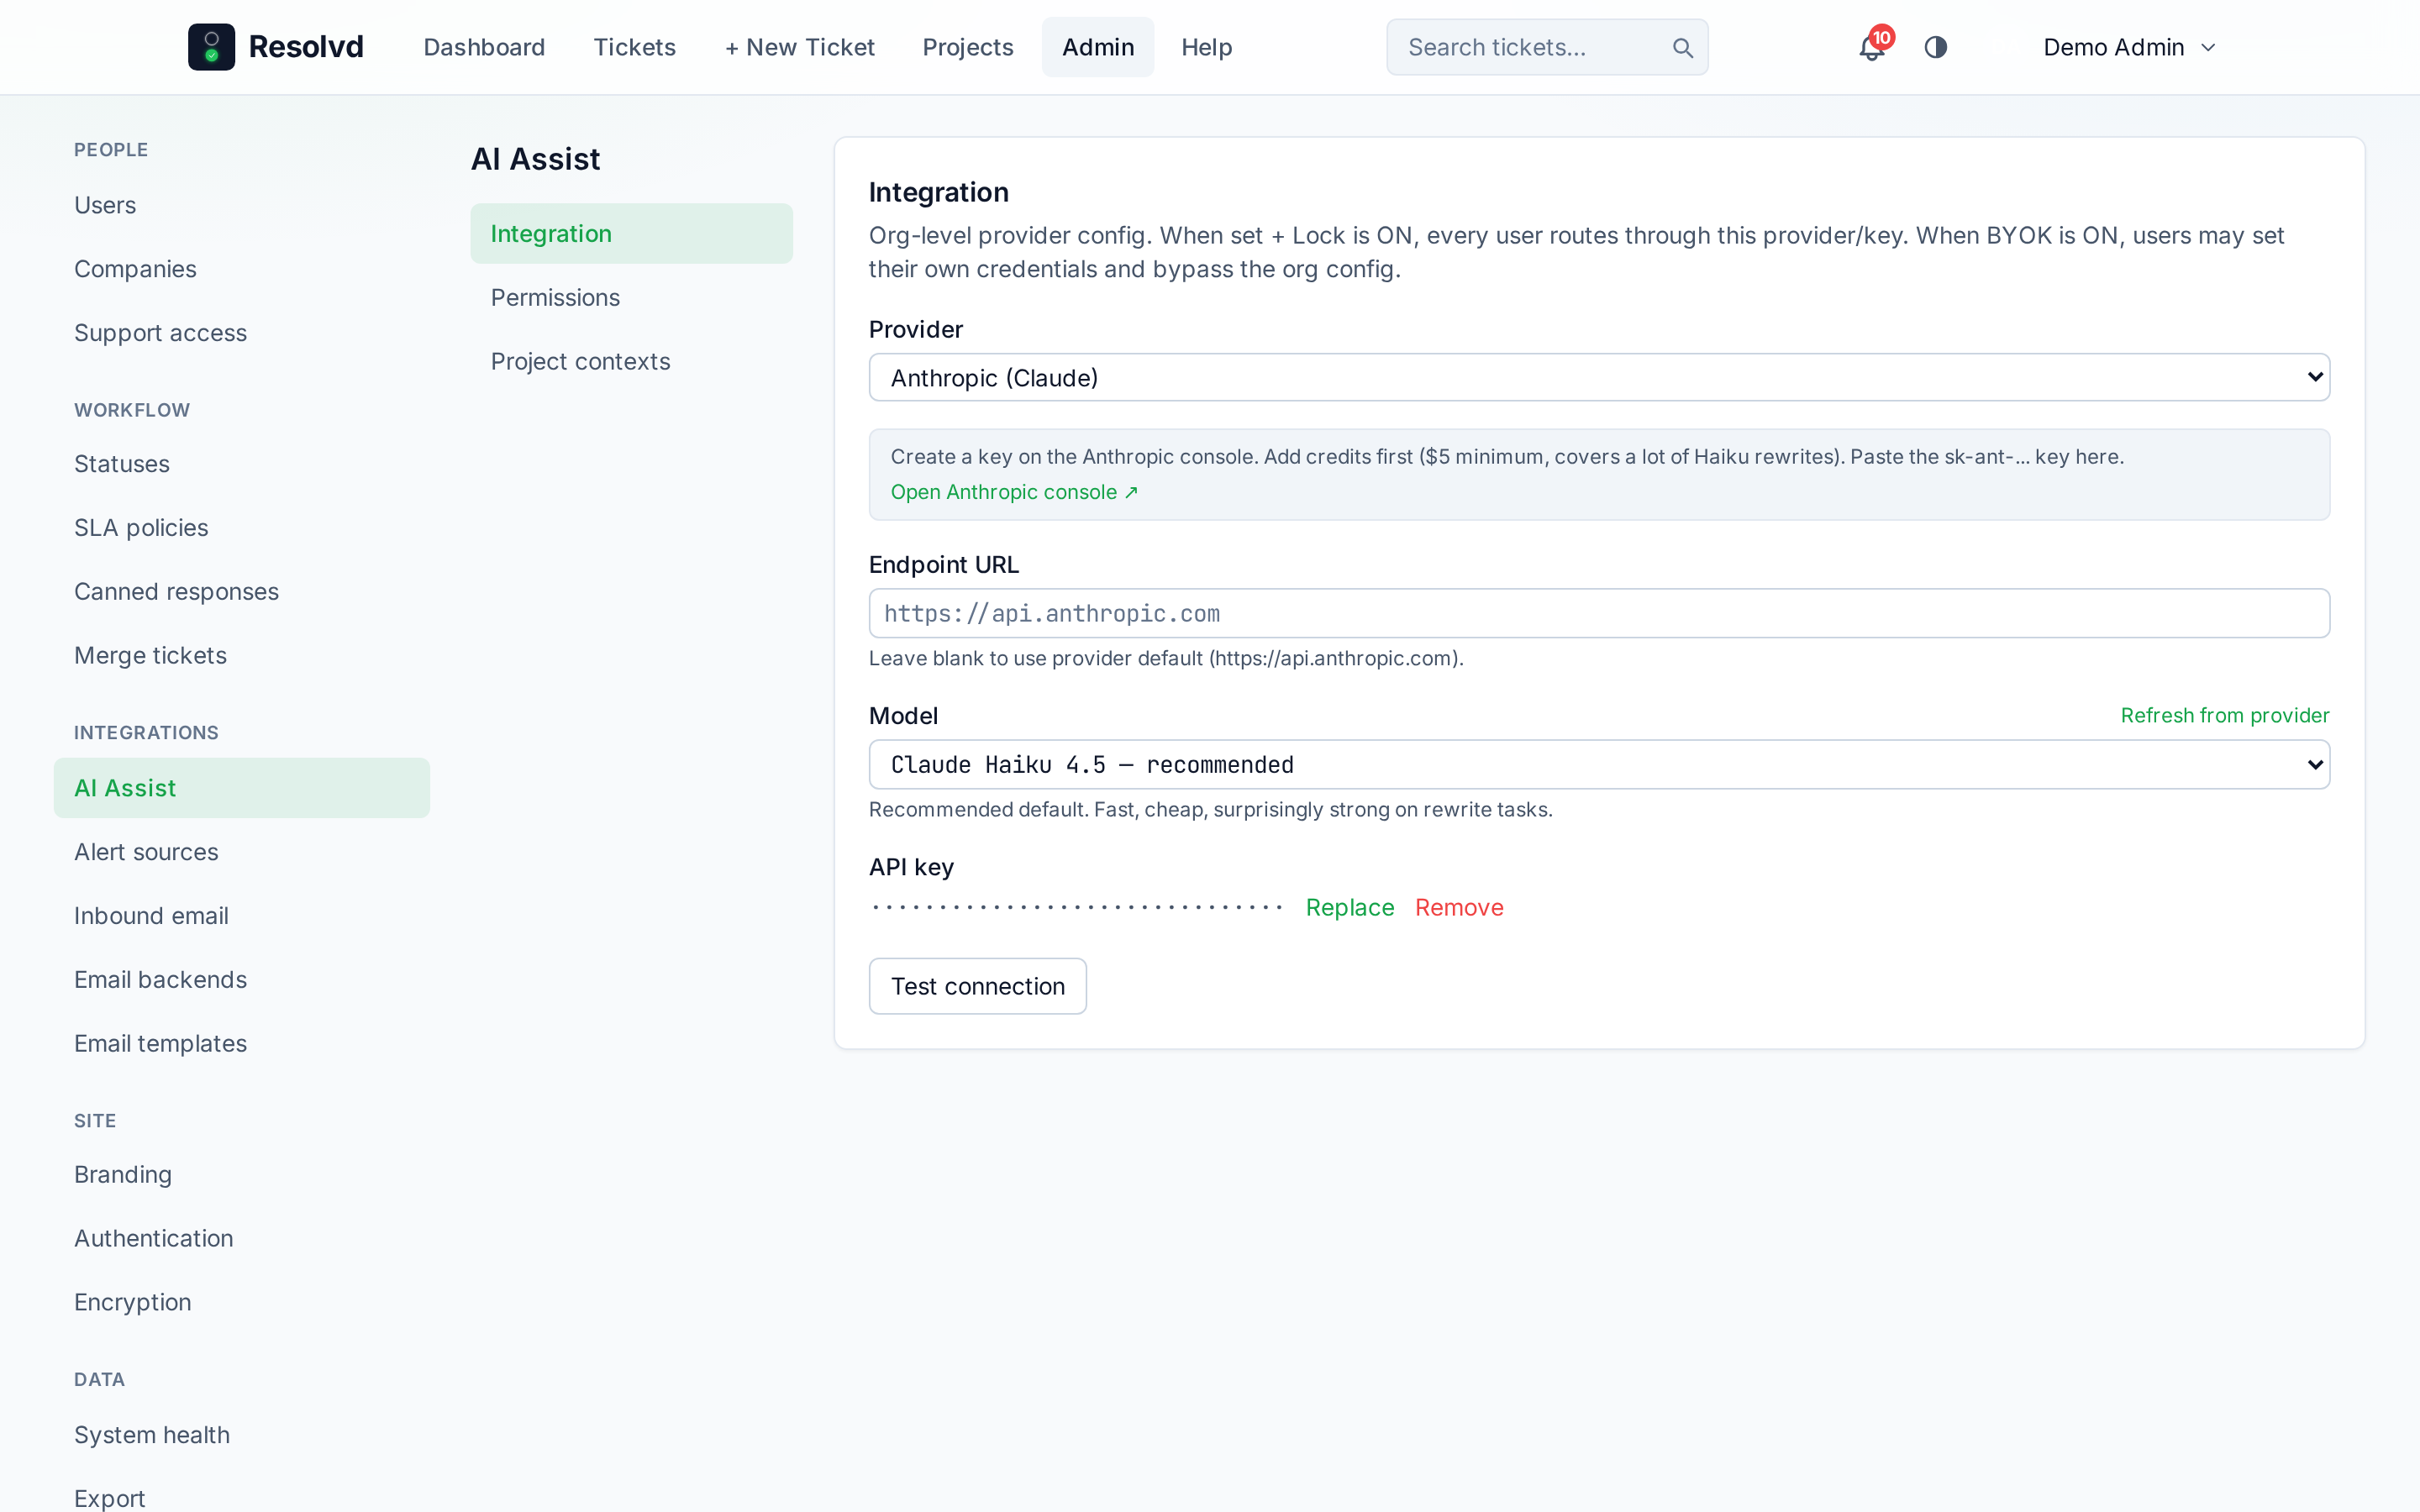The image size is (2420, 1512).
Task: Open the Model dropdown
Action: pyautogui.click(x=1599, y=764)
